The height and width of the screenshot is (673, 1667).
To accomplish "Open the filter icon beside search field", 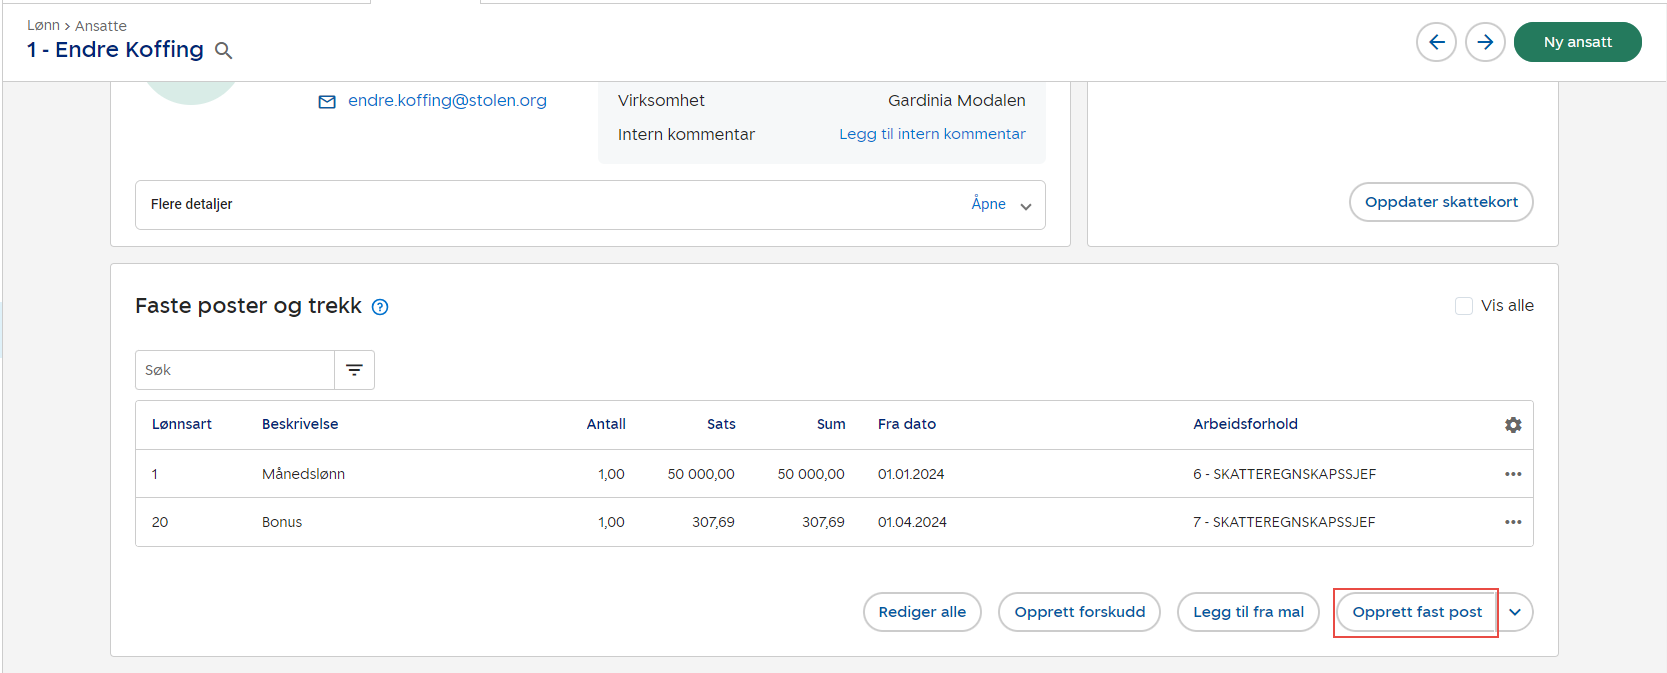I will tap(354, 370).
